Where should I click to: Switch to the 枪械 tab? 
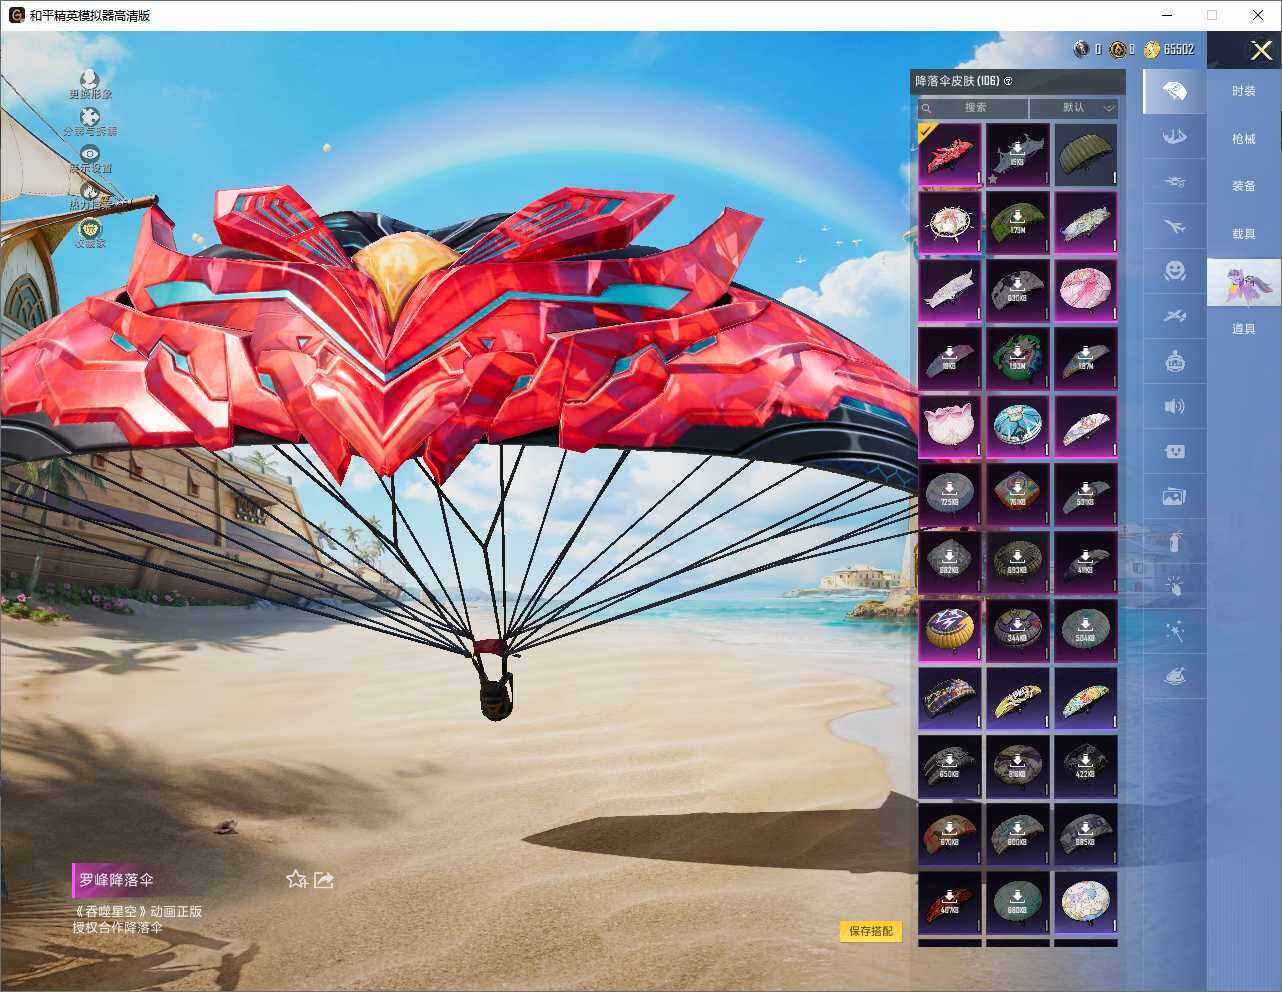pos(1243,139)
